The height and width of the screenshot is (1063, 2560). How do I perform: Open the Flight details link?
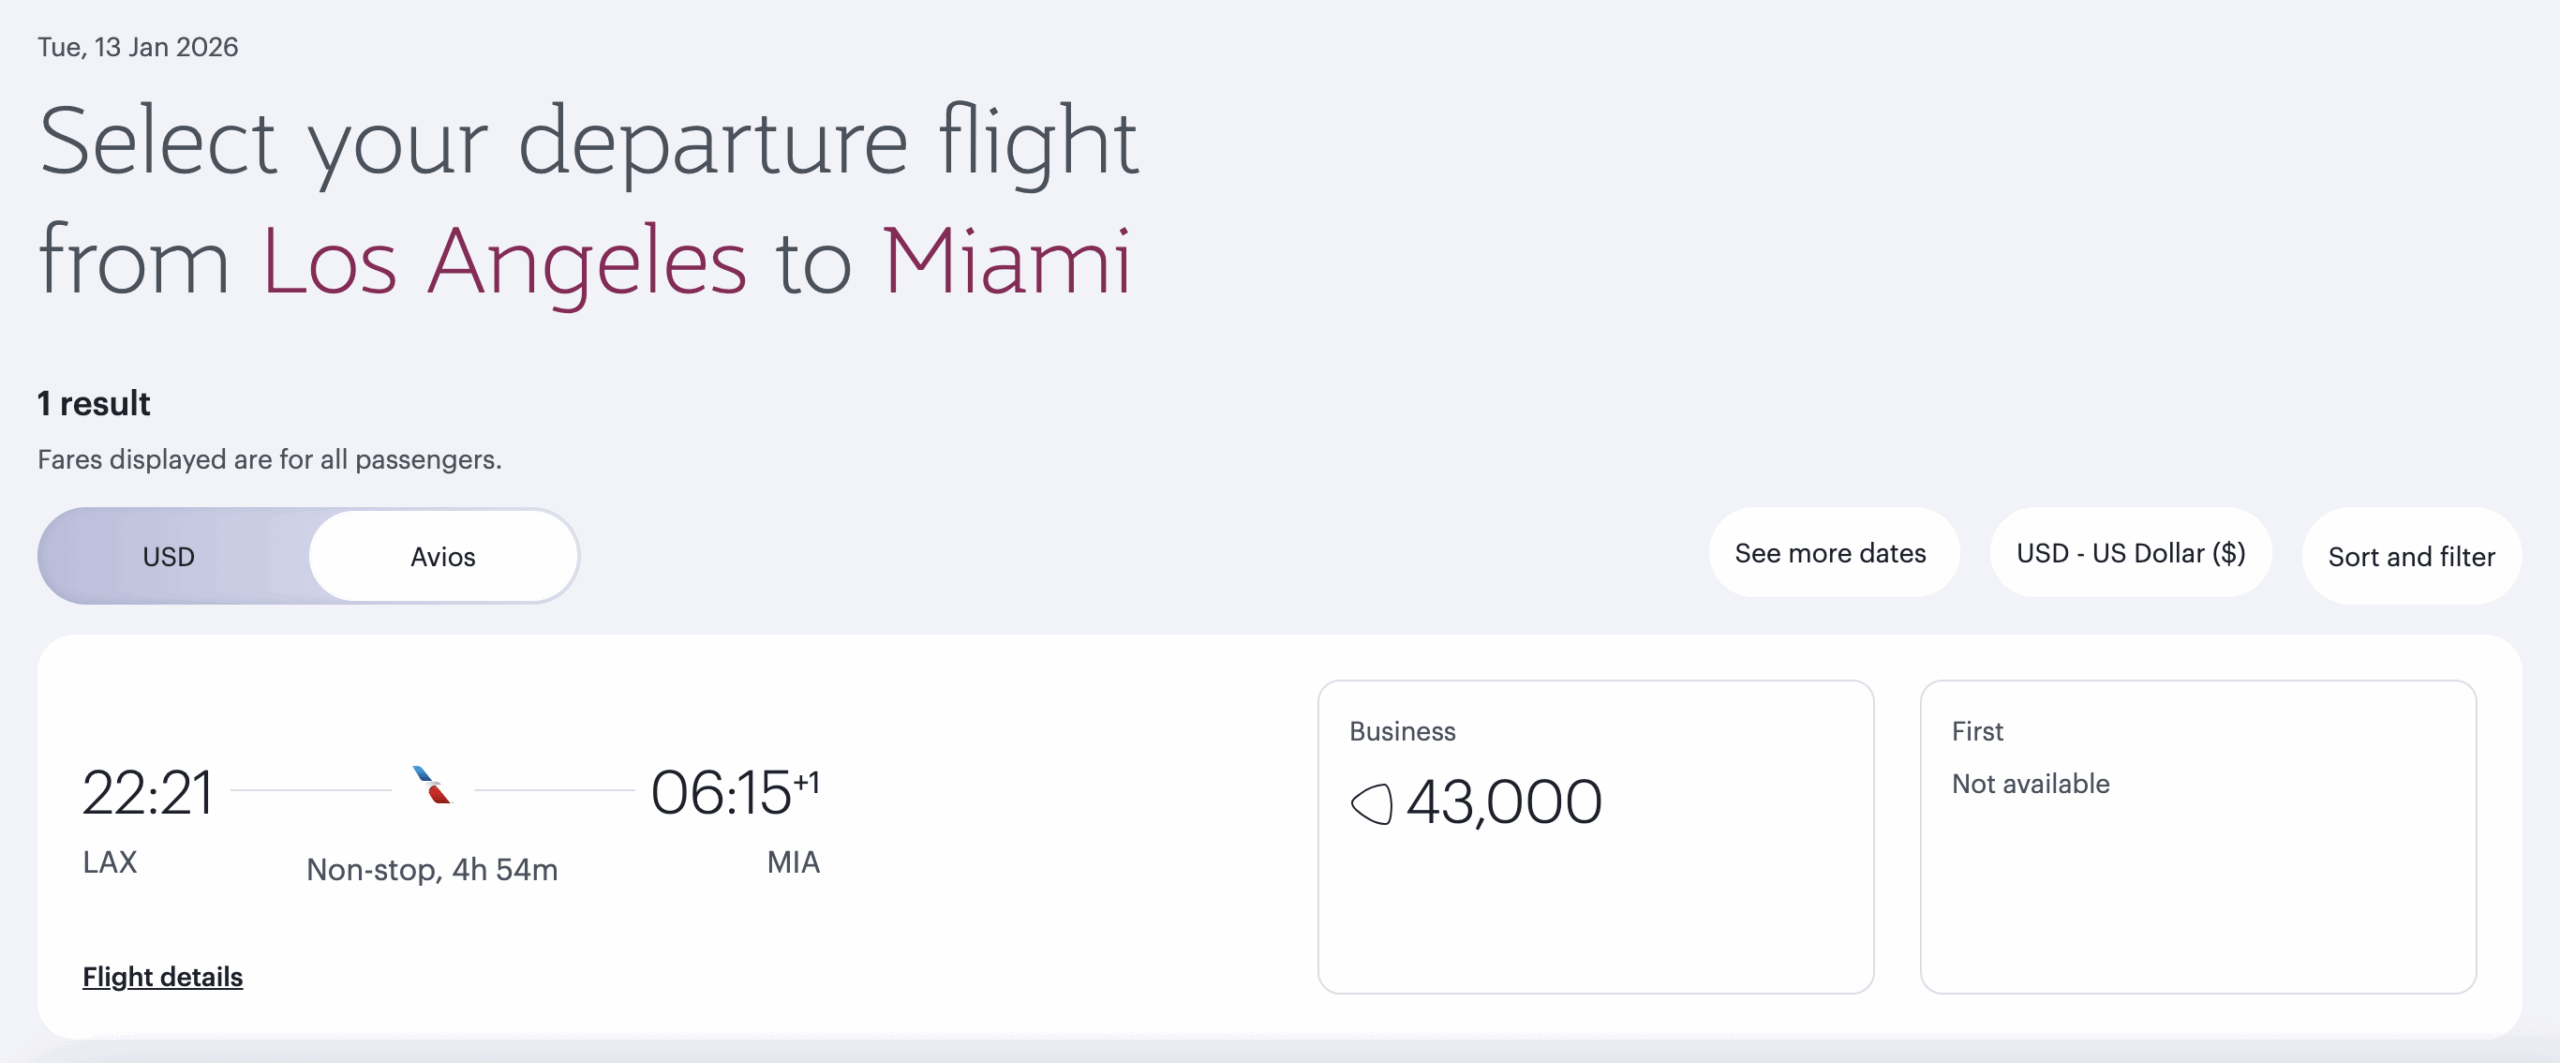click(x=162, y=977)
